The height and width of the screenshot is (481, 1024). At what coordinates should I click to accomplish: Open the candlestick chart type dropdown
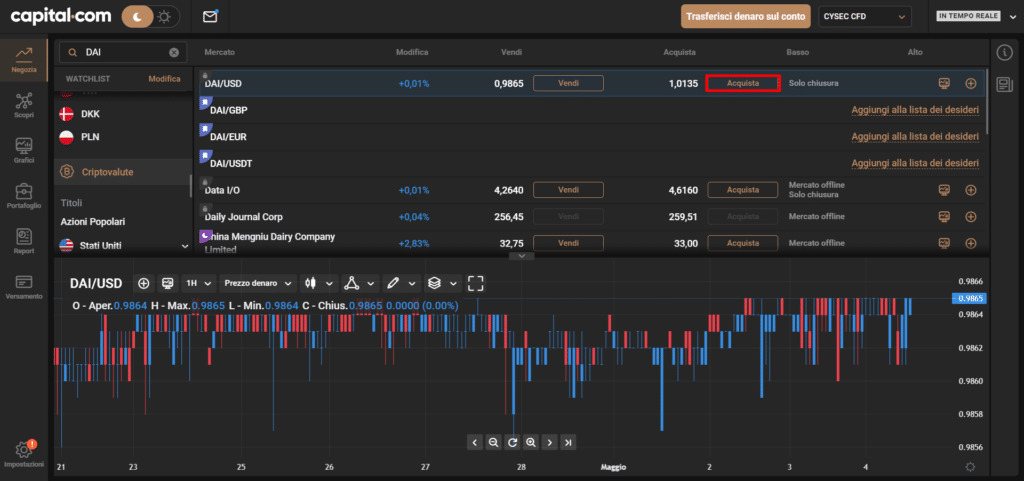click(319, 283)
